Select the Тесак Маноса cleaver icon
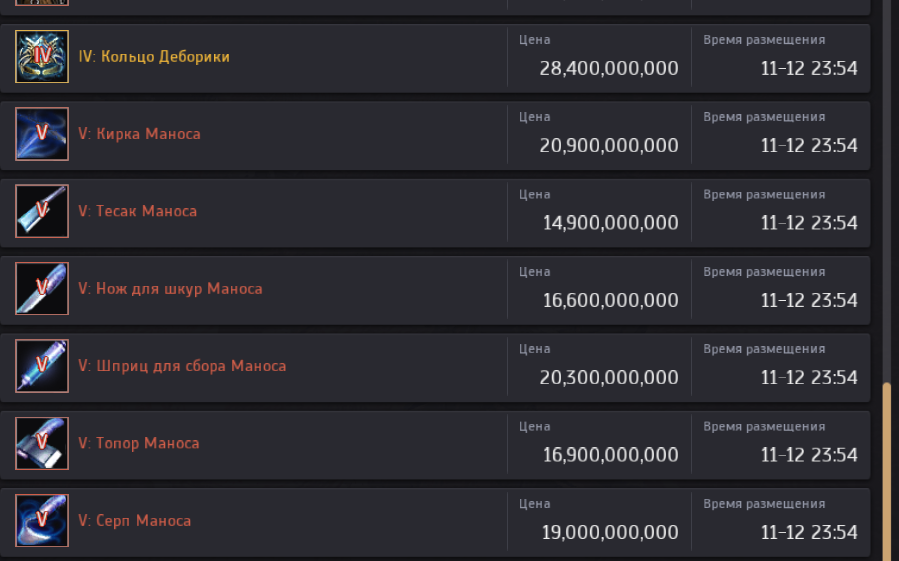899x561 pixels. 42,211
